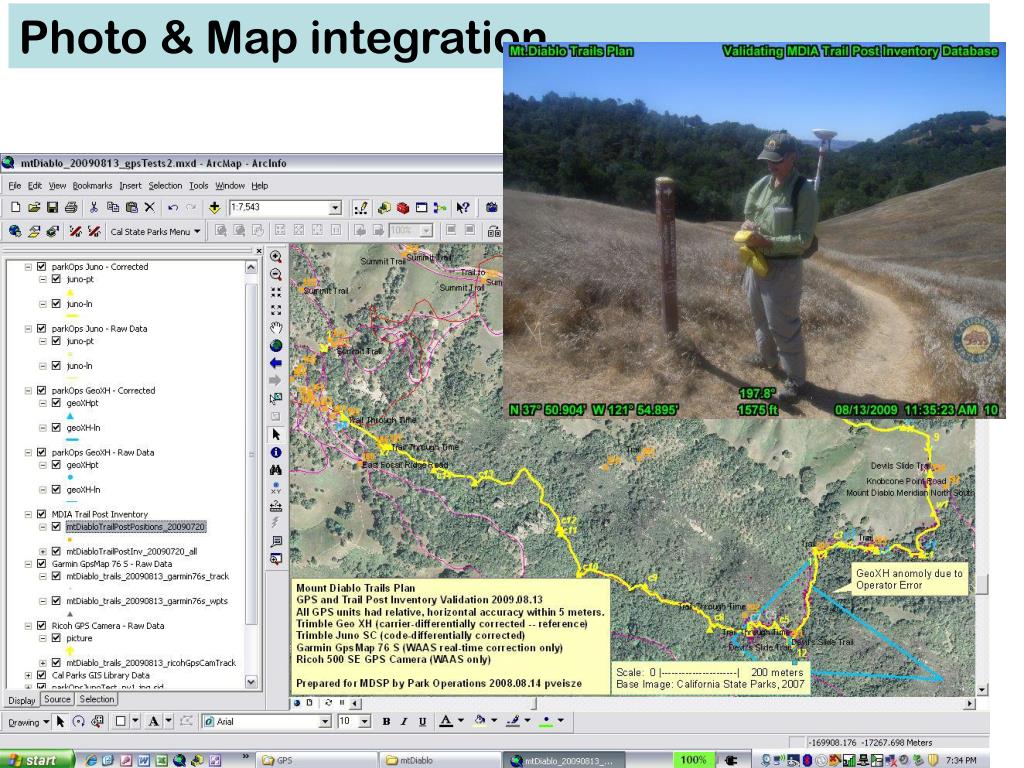Collapse the parkOps Juno - Corrected group
1024x768 pixels.
point(28,266)
